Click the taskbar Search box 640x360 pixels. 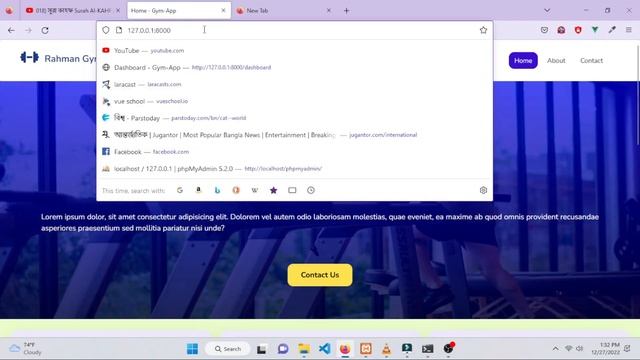228,349
